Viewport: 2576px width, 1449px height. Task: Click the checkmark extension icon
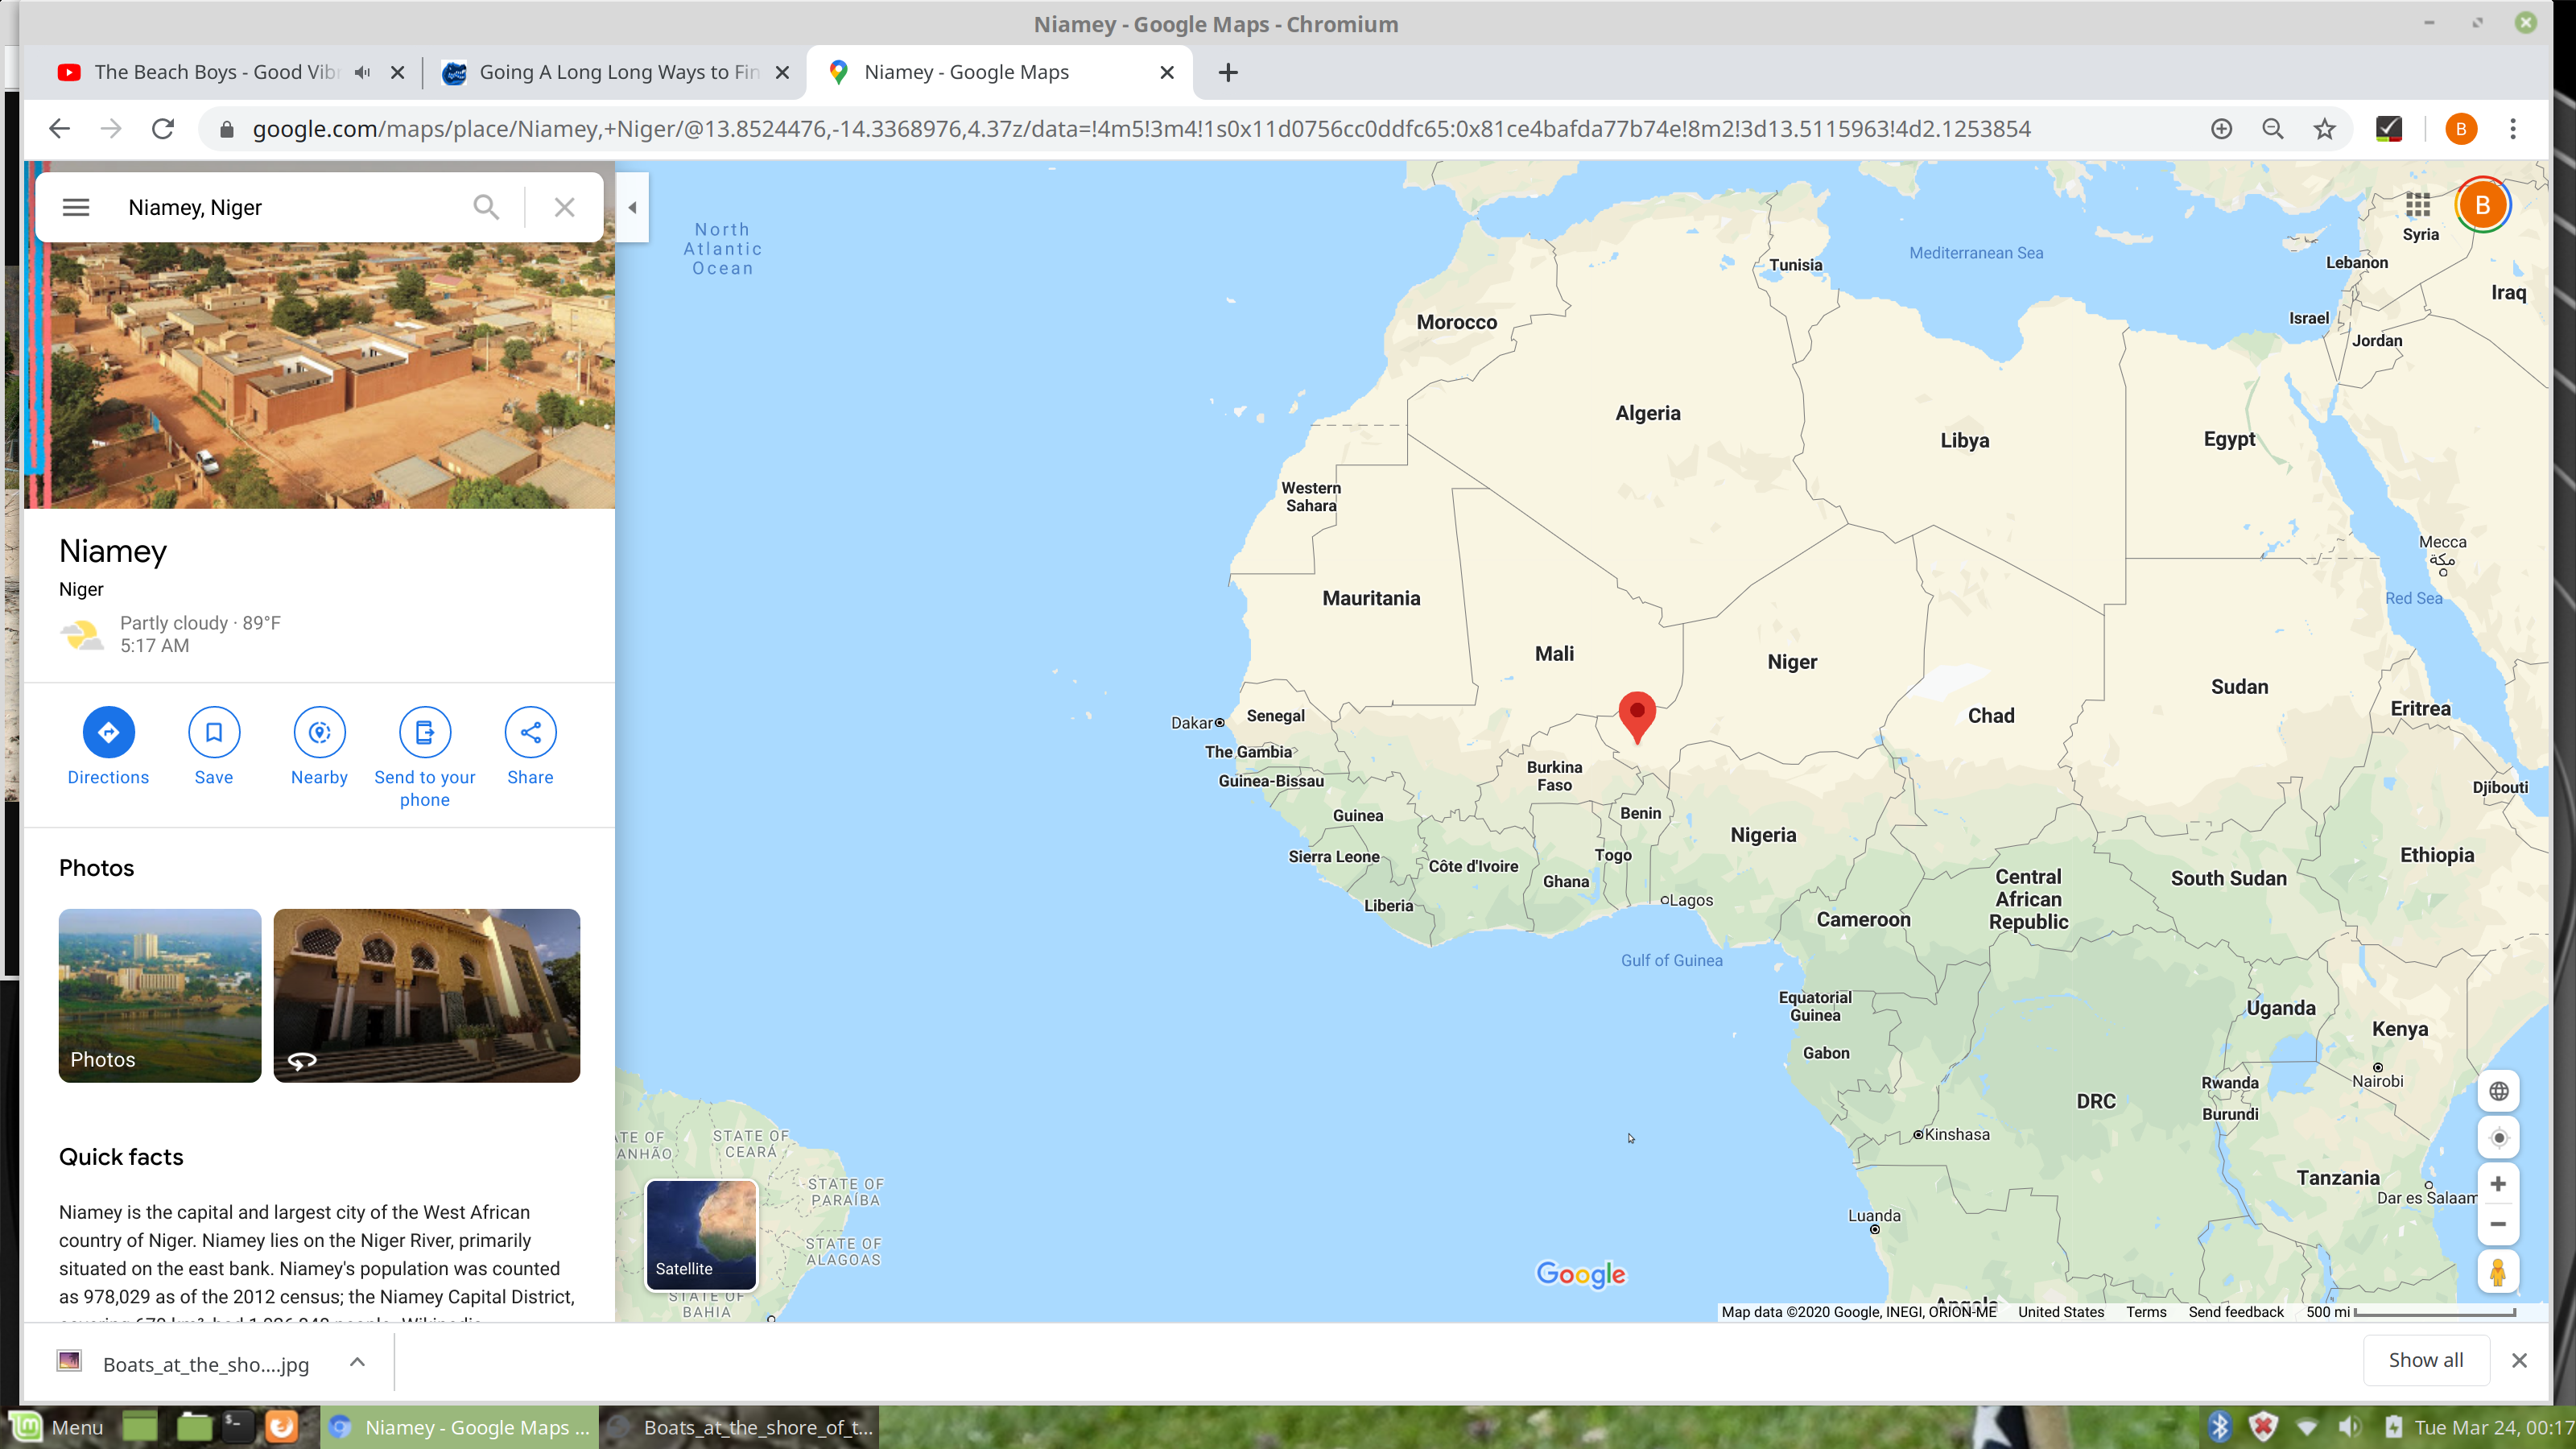2389,129
